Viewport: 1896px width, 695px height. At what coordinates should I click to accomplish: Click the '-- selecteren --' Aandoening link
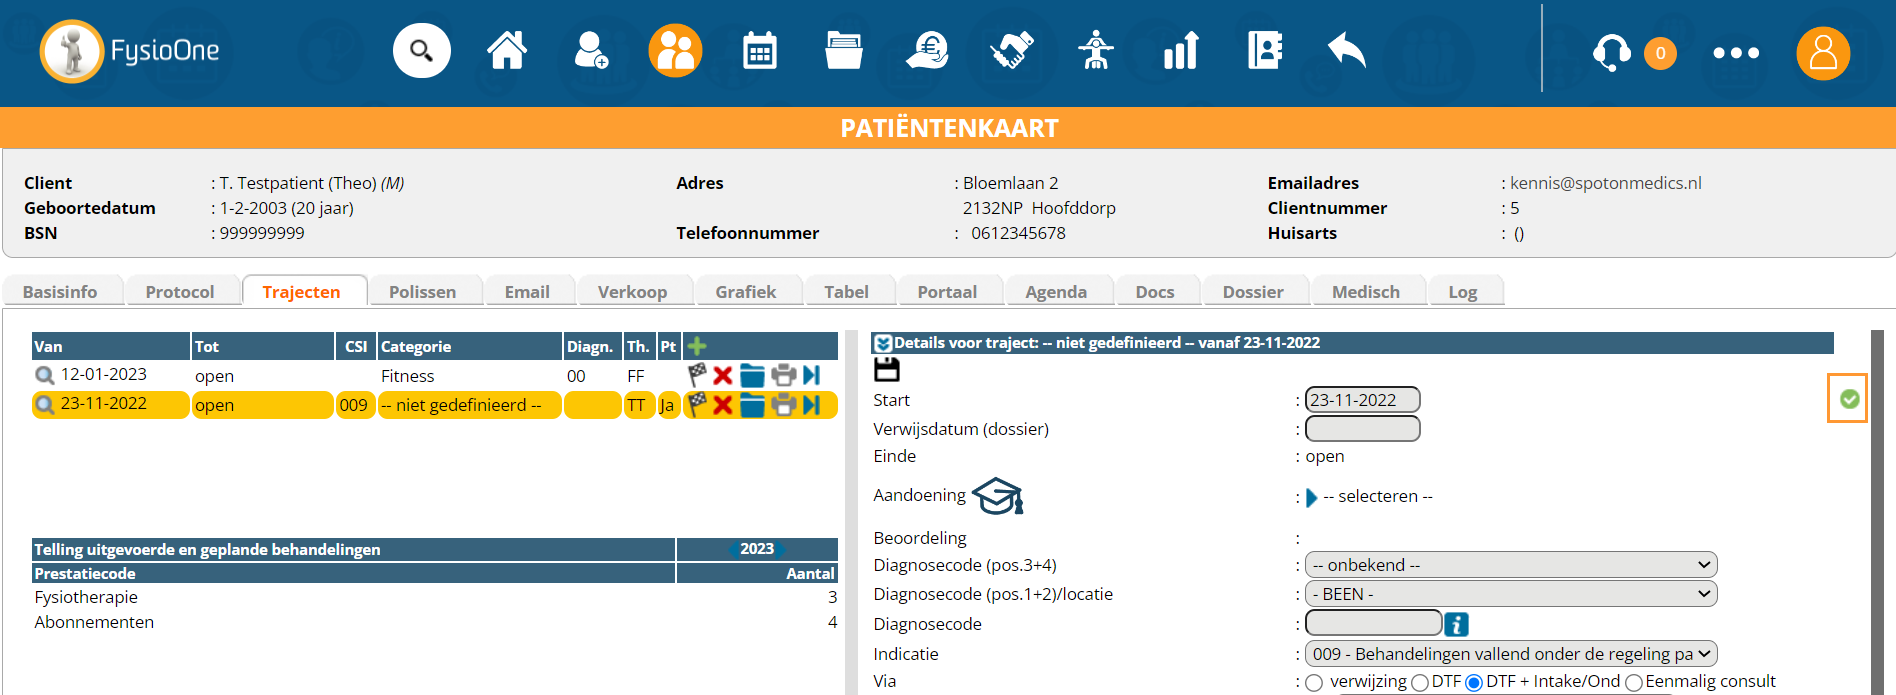[1377, 497]
